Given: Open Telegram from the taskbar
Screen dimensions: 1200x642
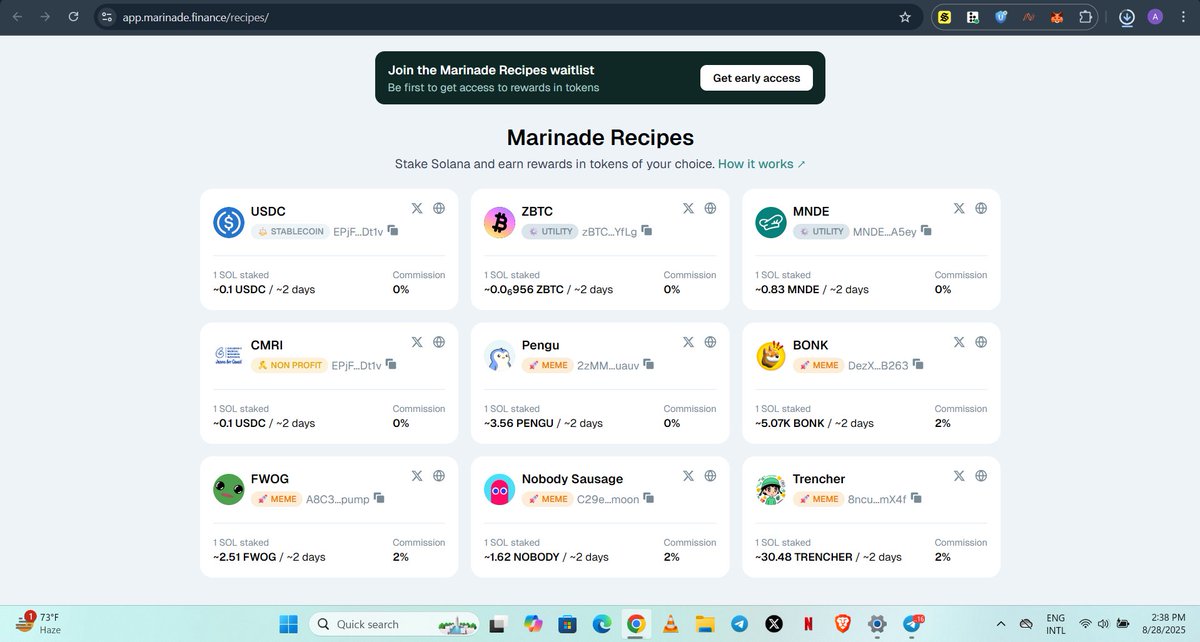Looking at the screenshot, I should click(739, 624).
